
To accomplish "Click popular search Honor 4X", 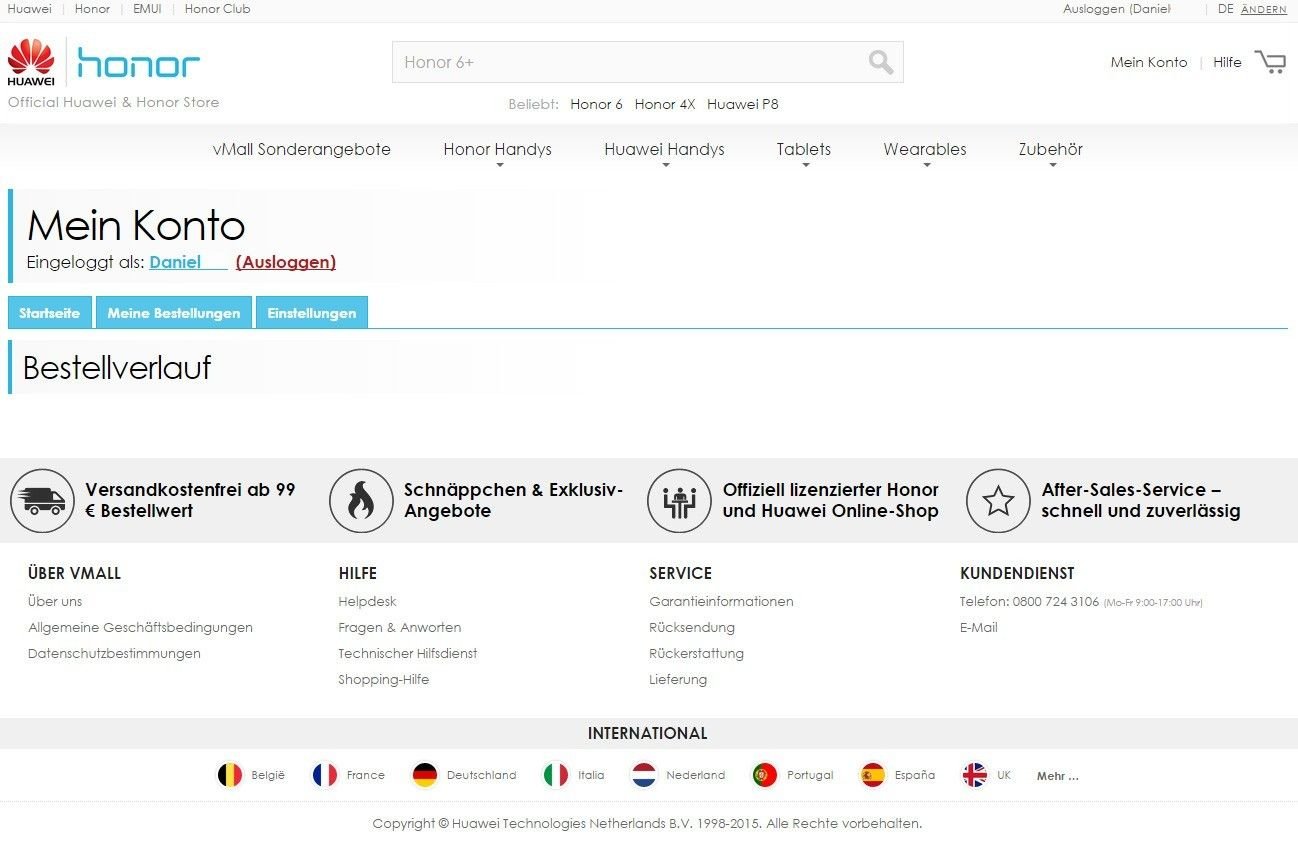I will pos(665,104).
